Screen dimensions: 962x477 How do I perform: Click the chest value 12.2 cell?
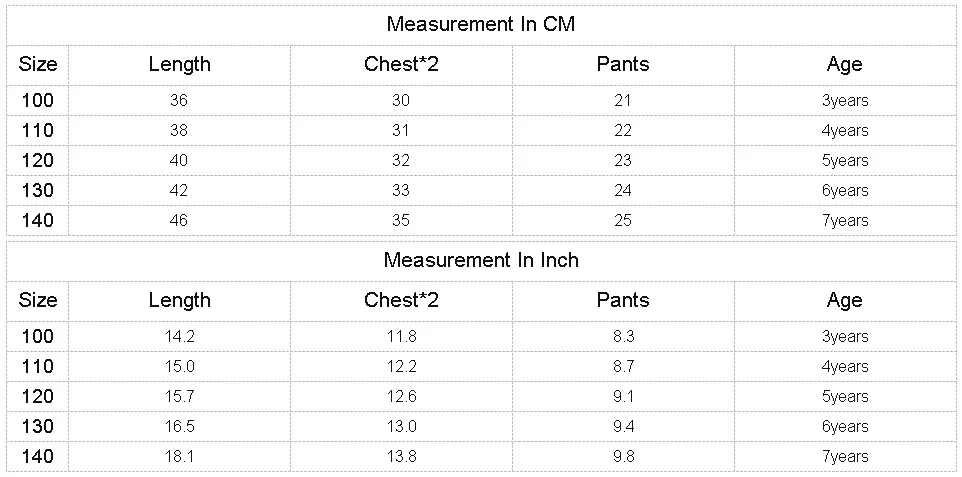click(x=401, y=366)
